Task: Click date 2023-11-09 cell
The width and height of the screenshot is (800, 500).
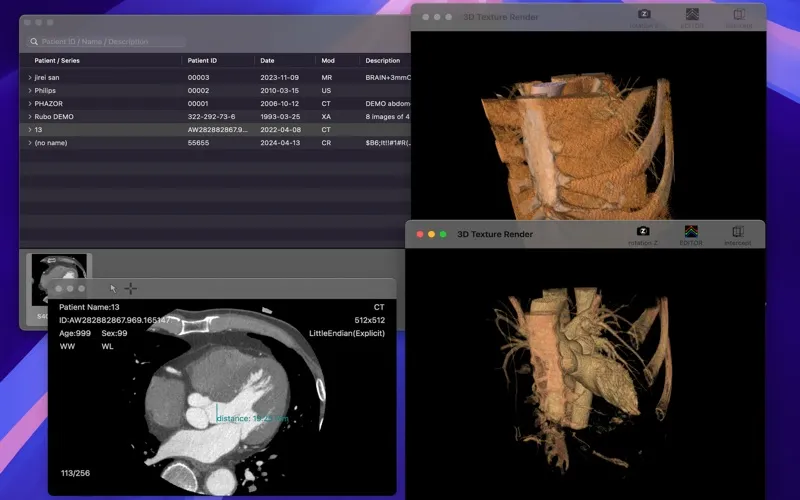Action: coord(280,78)
